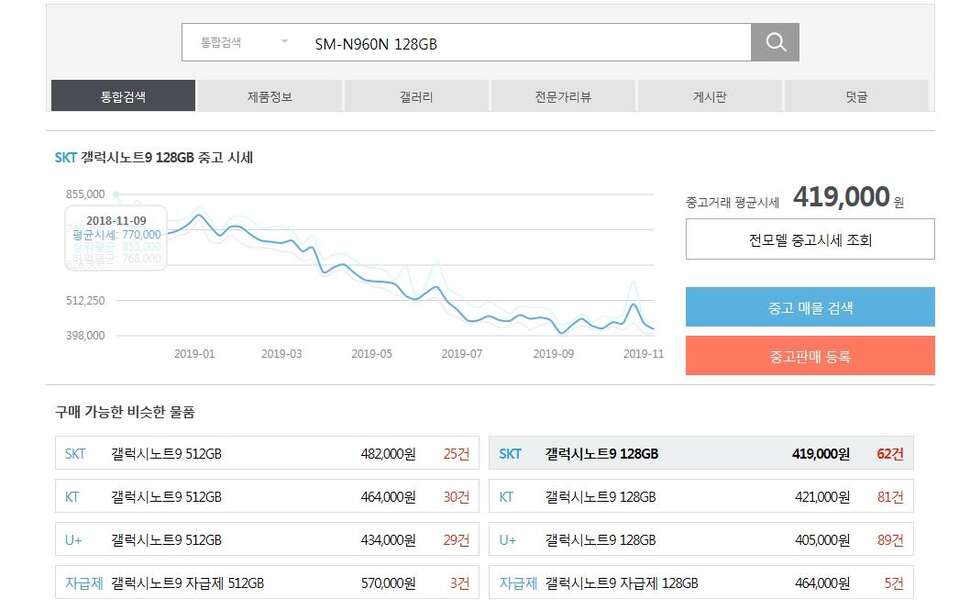Switch to the 댓글 tab
Image resolution: width=970 pixels, height=610 pixels.
[856, 96]
